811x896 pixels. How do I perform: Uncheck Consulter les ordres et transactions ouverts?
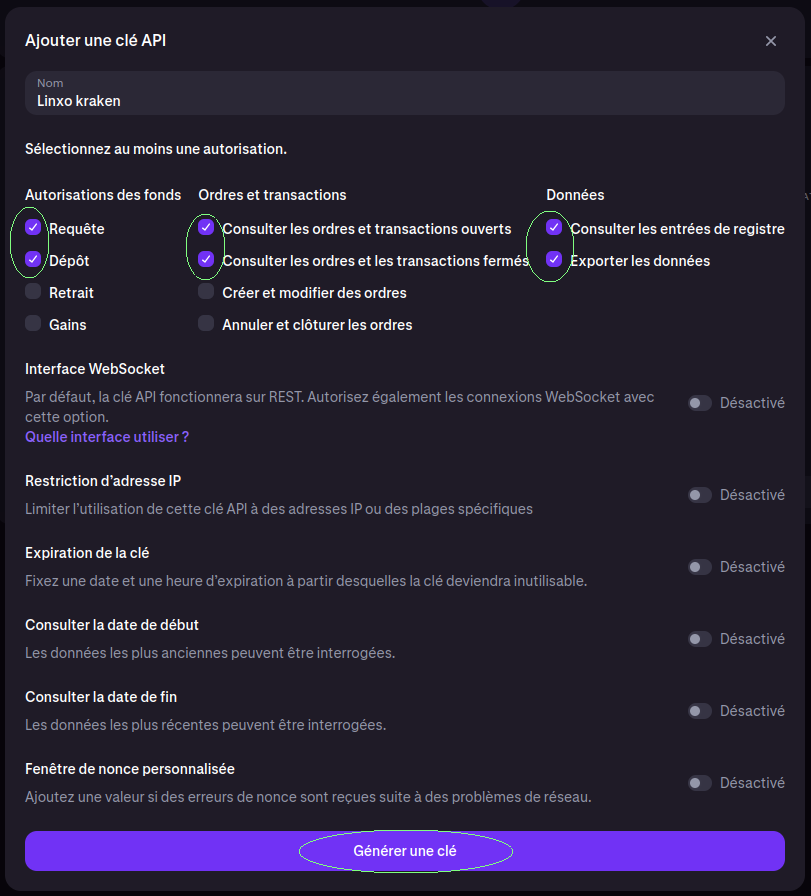coord(206,227)
